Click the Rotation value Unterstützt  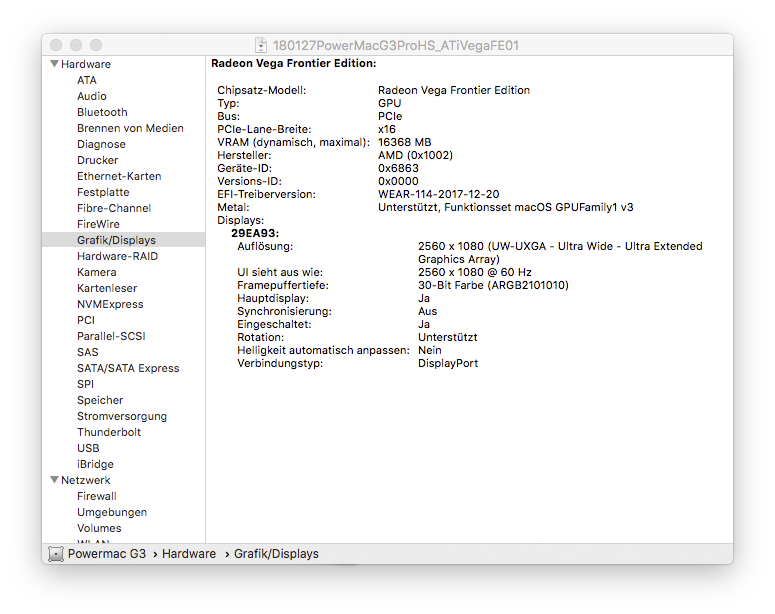tap(448, 337)
